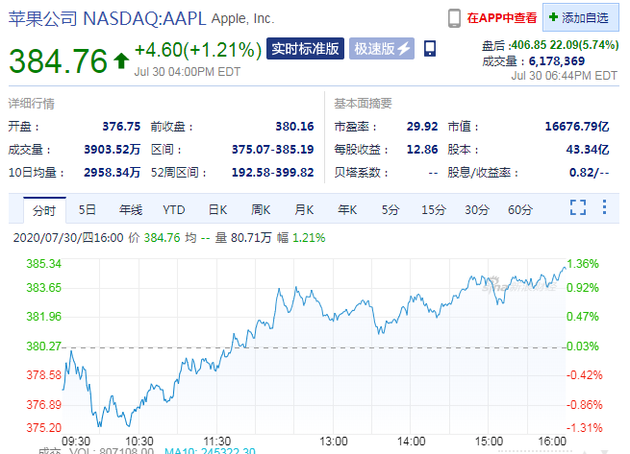Click the green price up arrow
Image resolution: width=630 pixels, height=454 pixels.
121,61
